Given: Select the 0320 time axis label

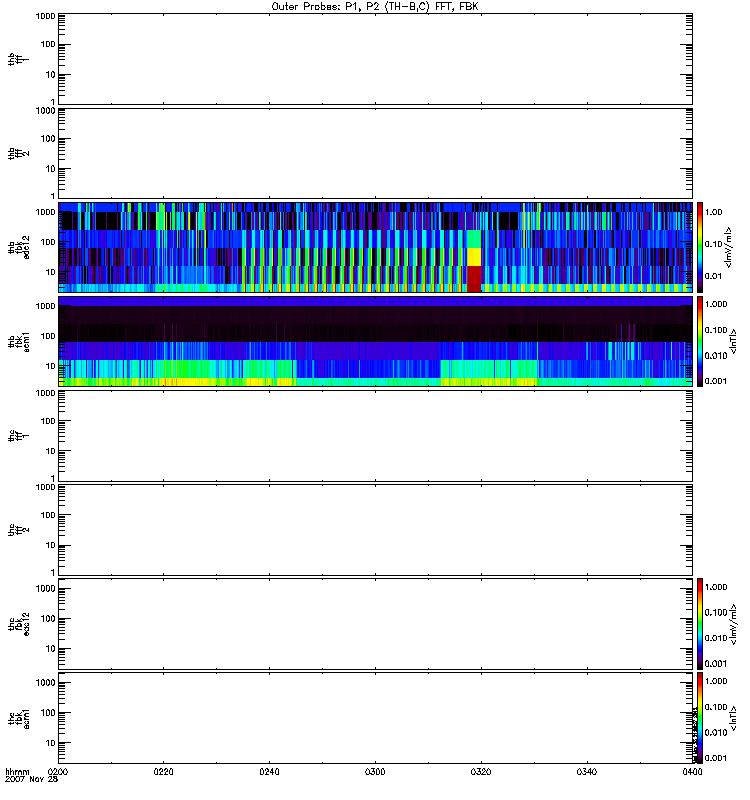Looking at the screenshot, I should pos(480,772).
